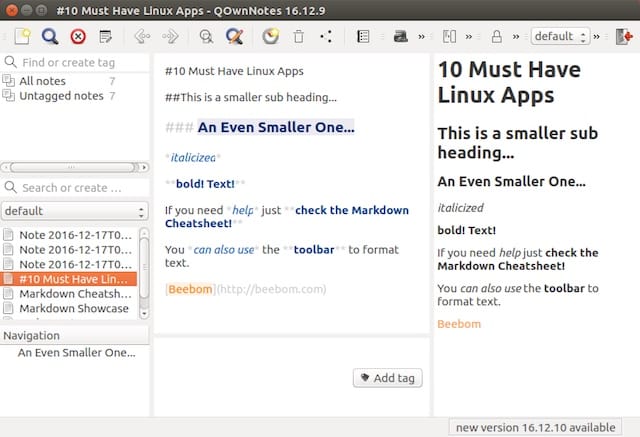Image resolution: width=640 pixels, height=437 pixels.
Task: Create a new note from the toolbar
Action: coord(22,37)
